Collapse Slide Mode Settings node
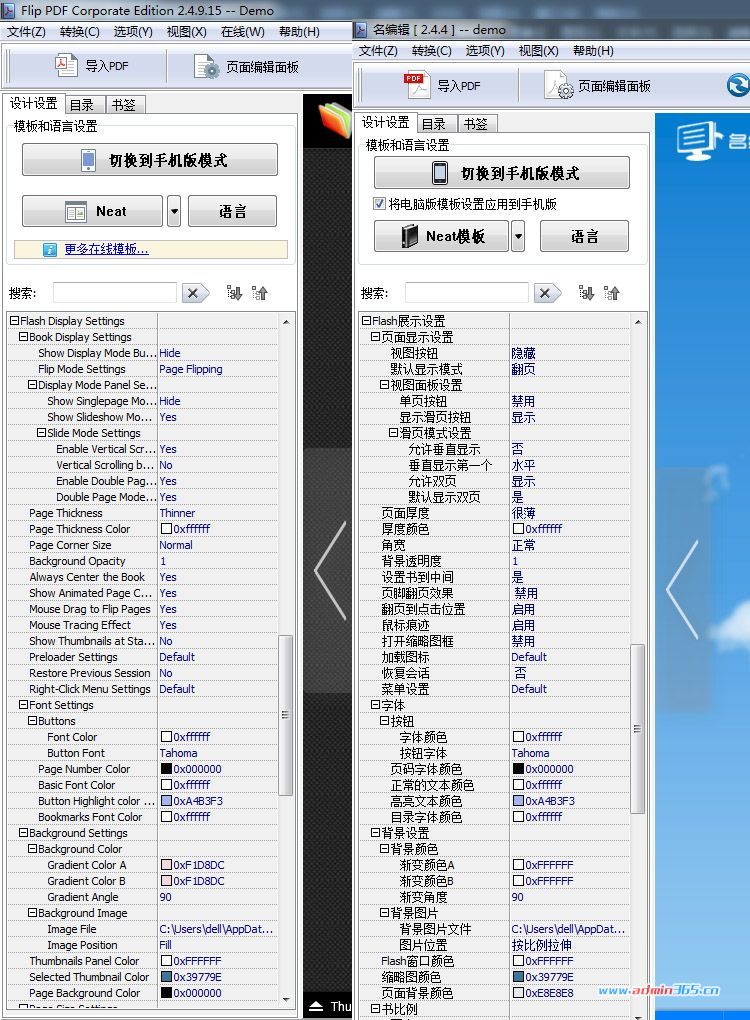Screen dimensions: 750x1020 click(41, 433)
